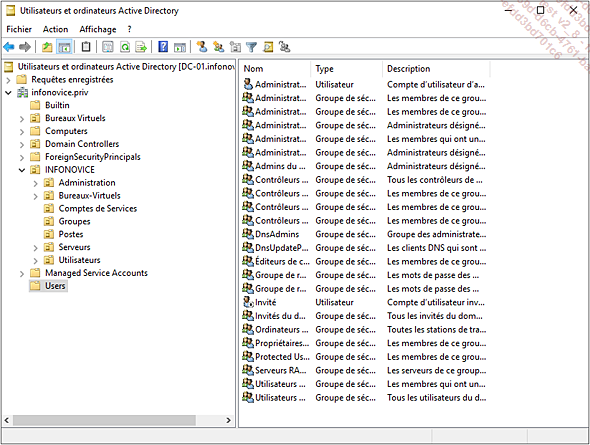Click the Users folder icon in tree
The width and height of the screenshot is (590, 445).
point(35,286)
